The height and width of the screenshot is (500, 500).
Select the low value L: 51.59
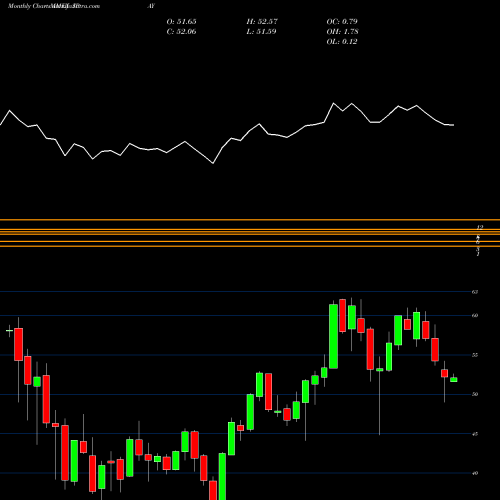262,31
